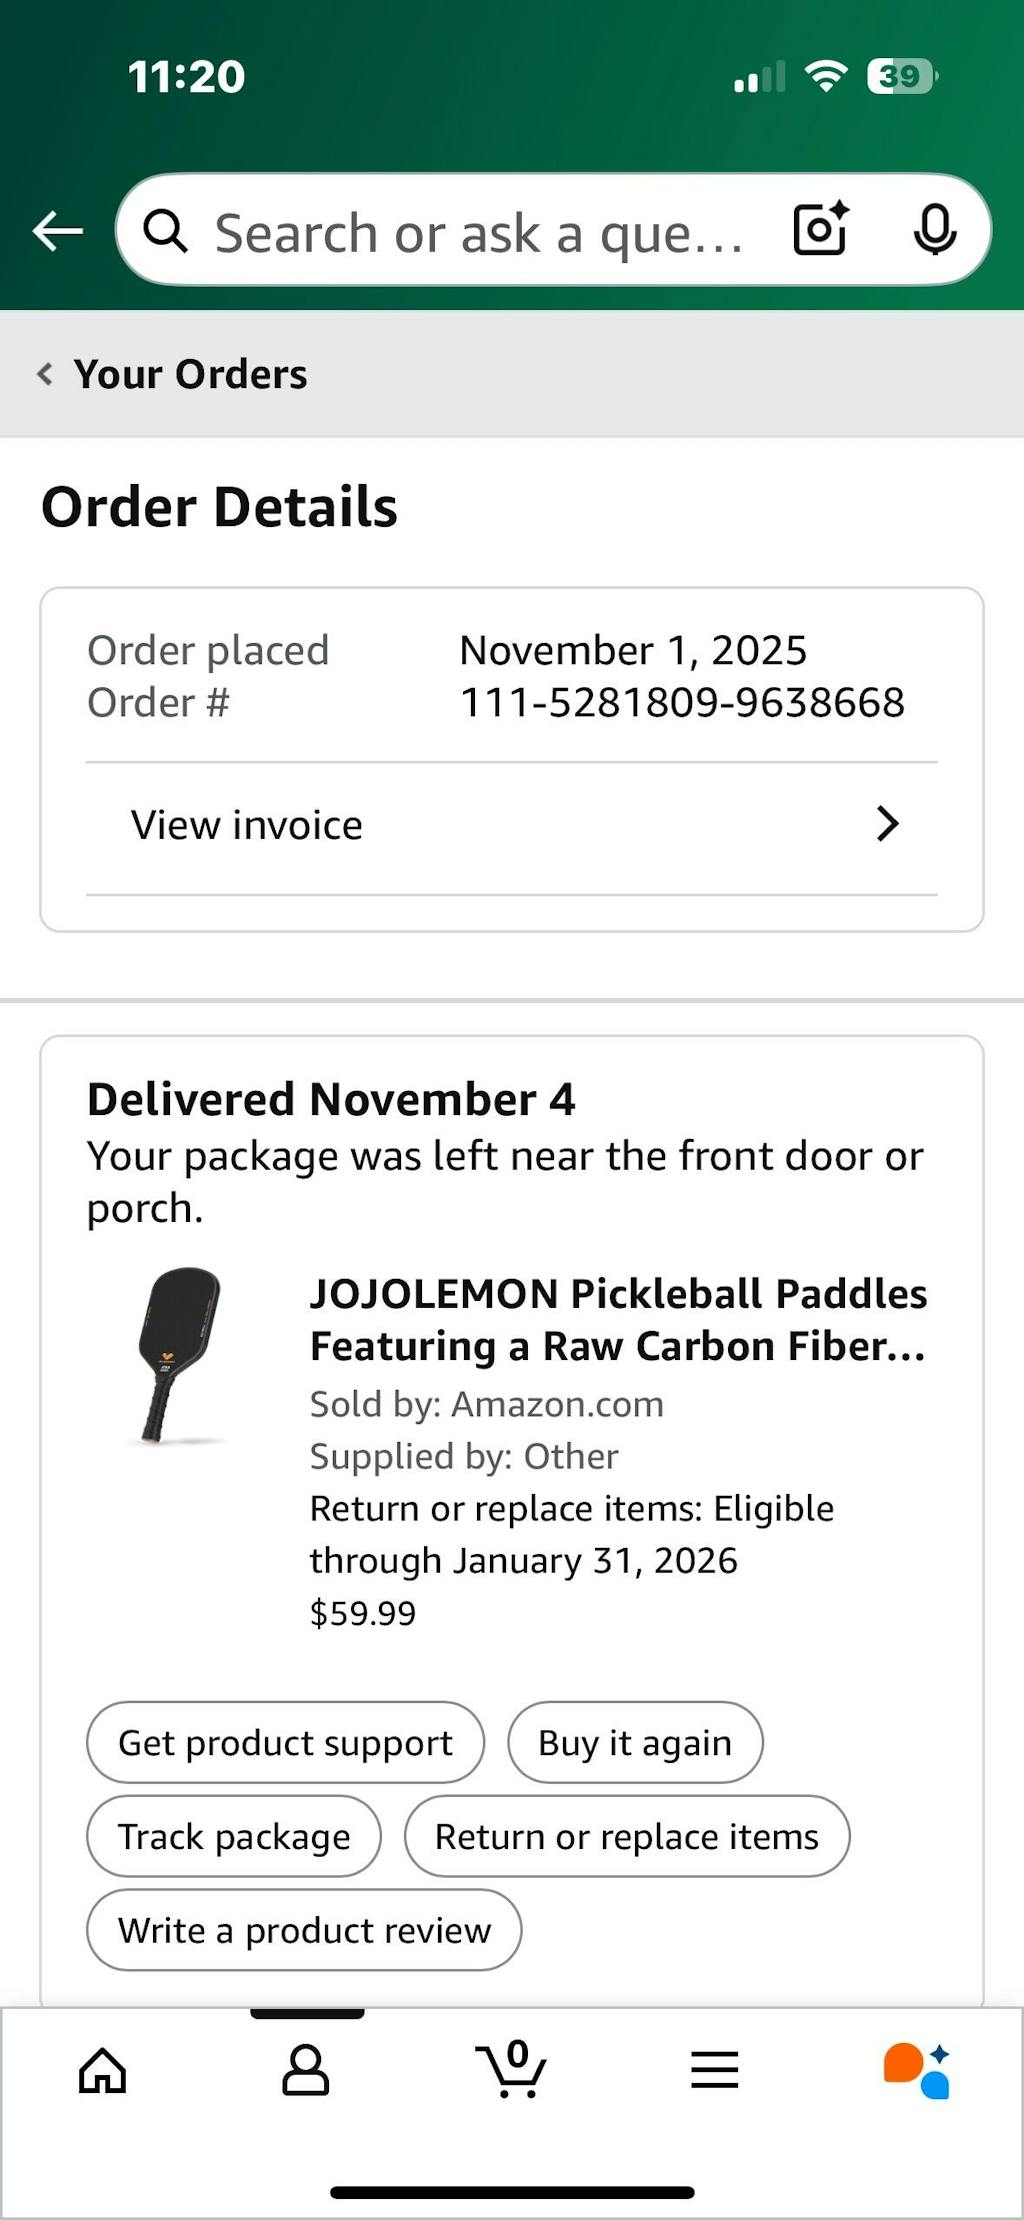The width and height of the screenshot is (1024, 2220).
Task: Tap Track package button
Action: 234,1837
